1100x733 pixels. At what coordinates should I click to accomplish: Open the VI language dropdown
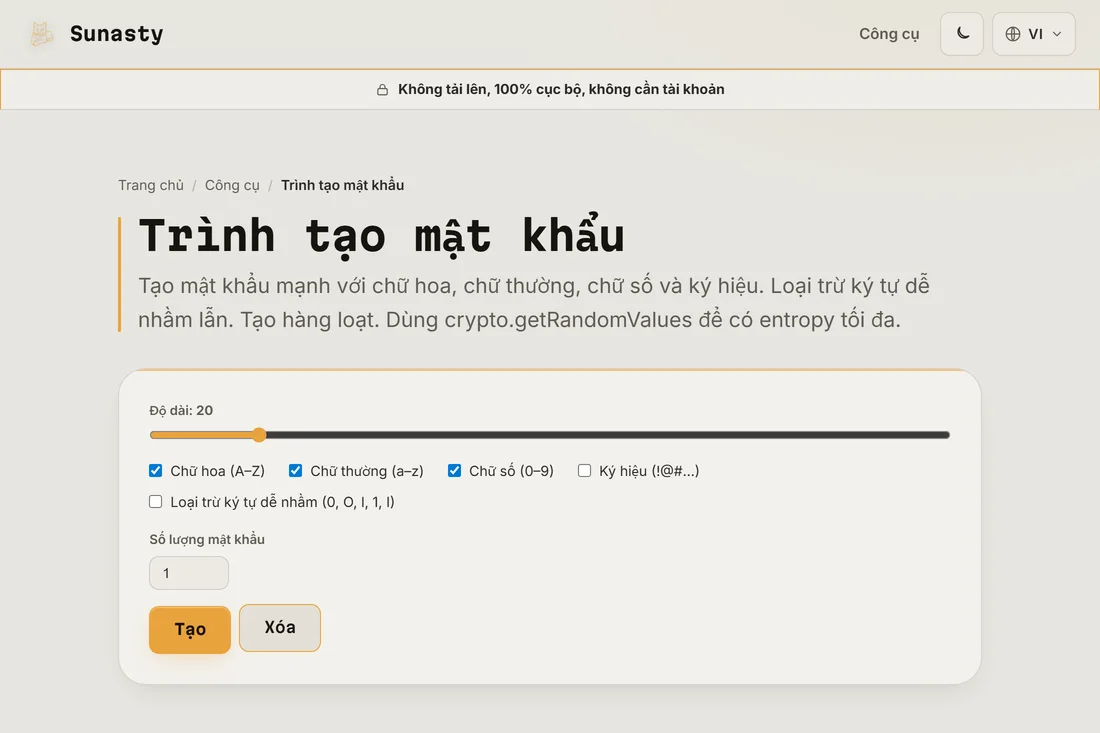1033,34
